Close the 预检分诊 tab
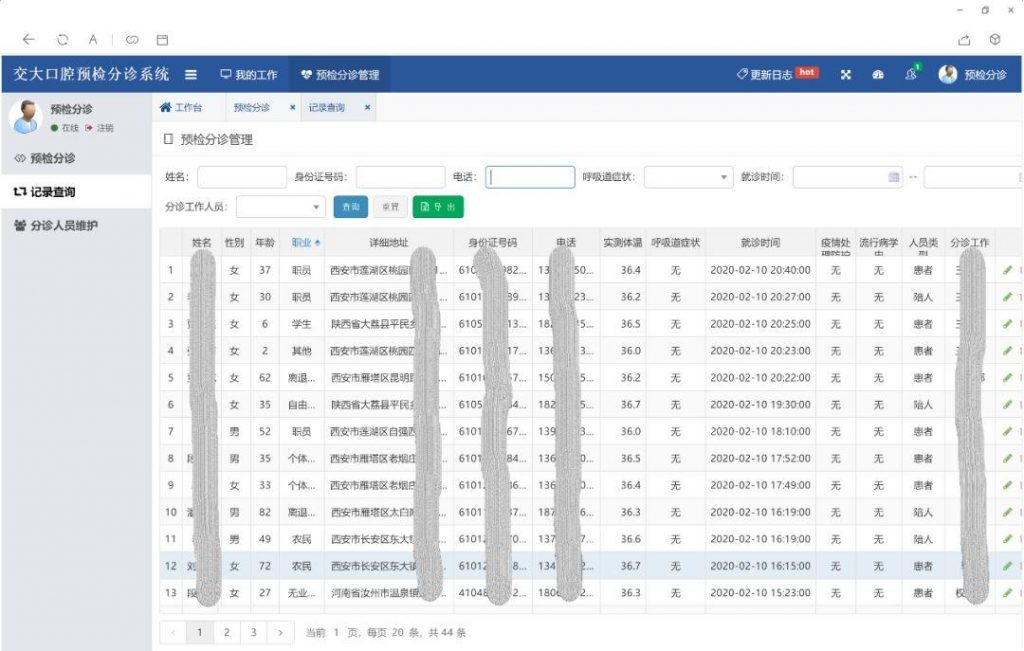The height and width of the screenshot is (651, 1024). (x=292, y=107)
